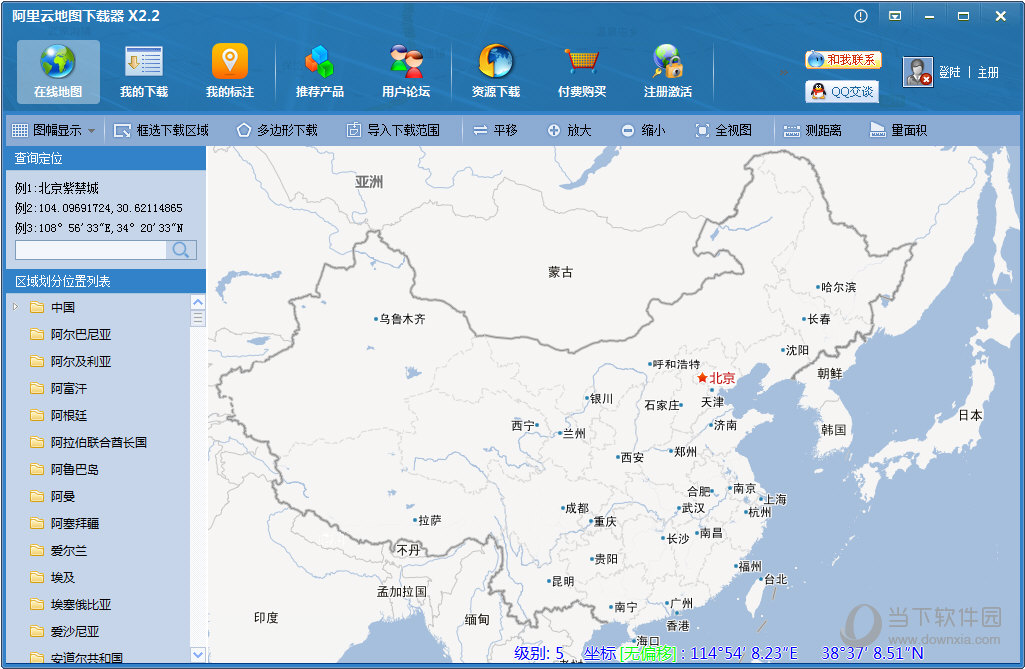Image resolution: width=1025 pixels, height=669 pixels.
Task: Click the 登陆 login link
Action: [949, 73]
